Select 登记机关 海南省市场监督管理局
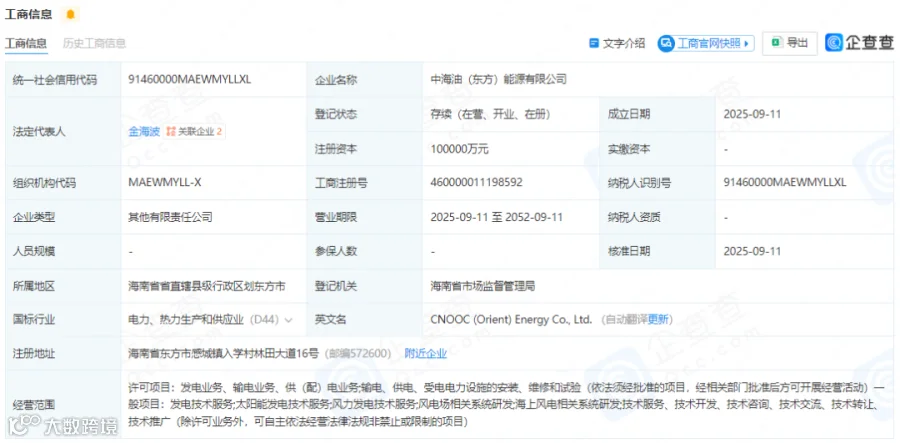The image size is (900, 443). [x=483, y=286]
